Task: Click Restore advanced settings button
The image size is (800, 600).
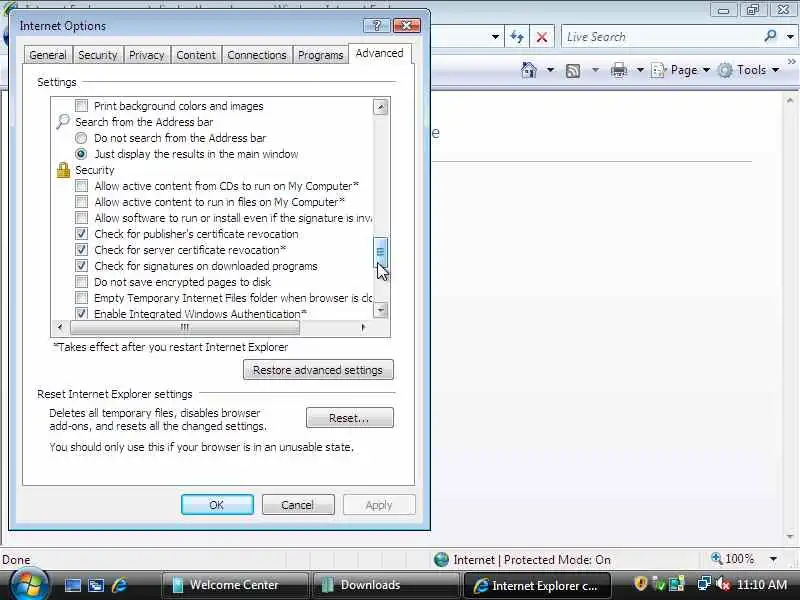Action: 318,369
